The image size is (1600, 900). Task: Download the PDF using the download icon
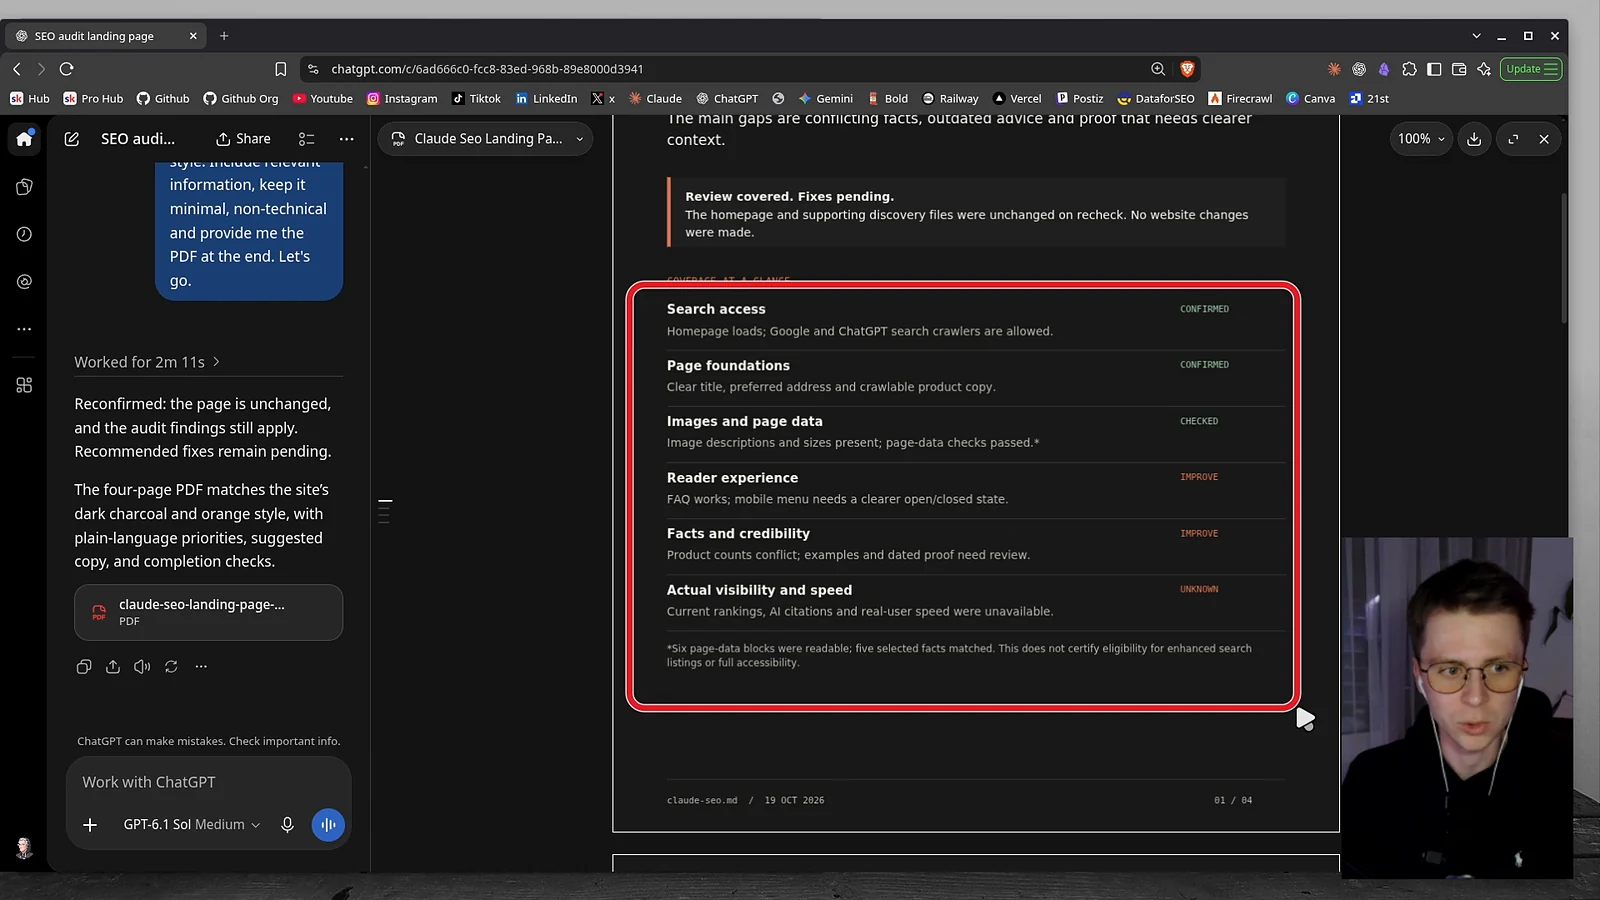[x=1474, y=139]
